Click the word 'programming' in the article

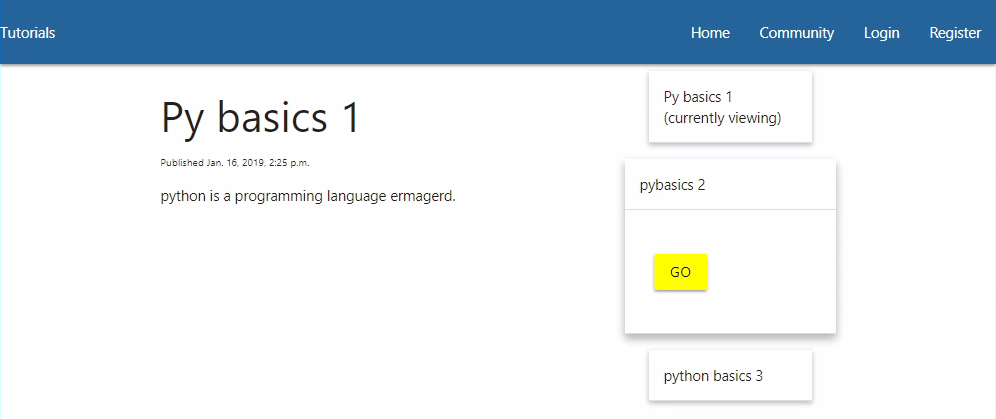point(274,196)
